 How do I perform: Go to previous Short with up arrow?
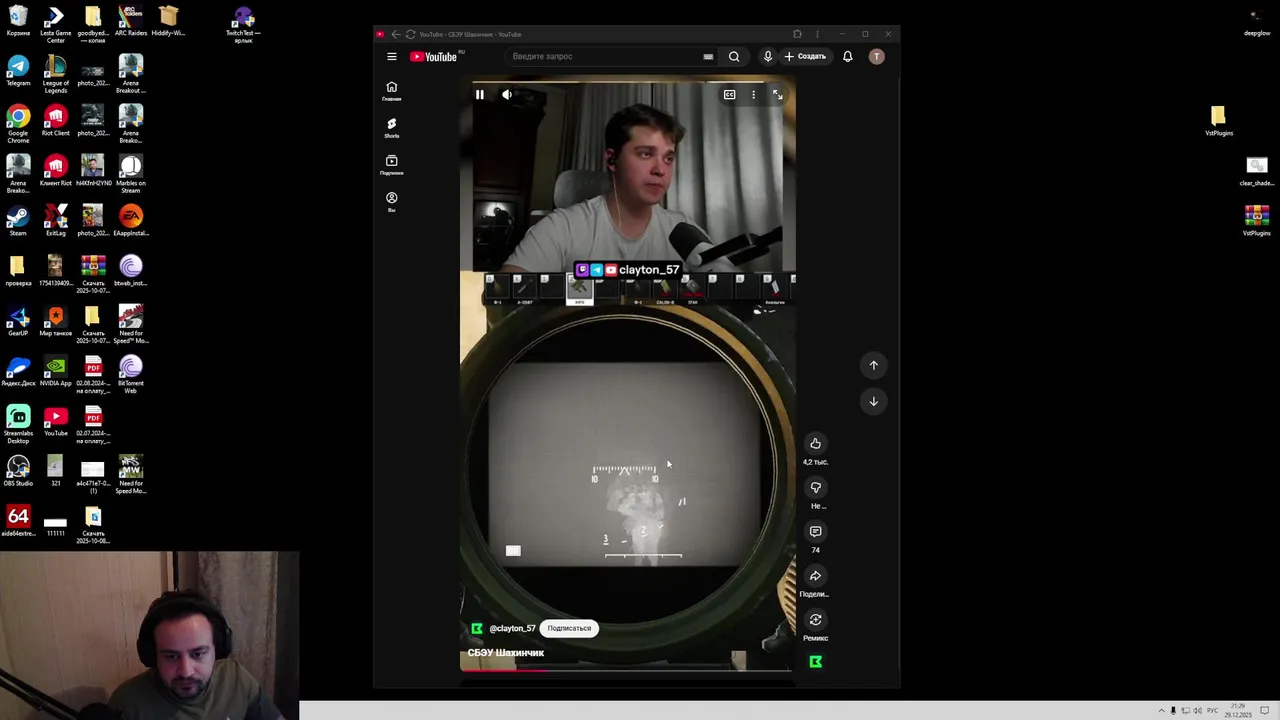click(873, 366)
